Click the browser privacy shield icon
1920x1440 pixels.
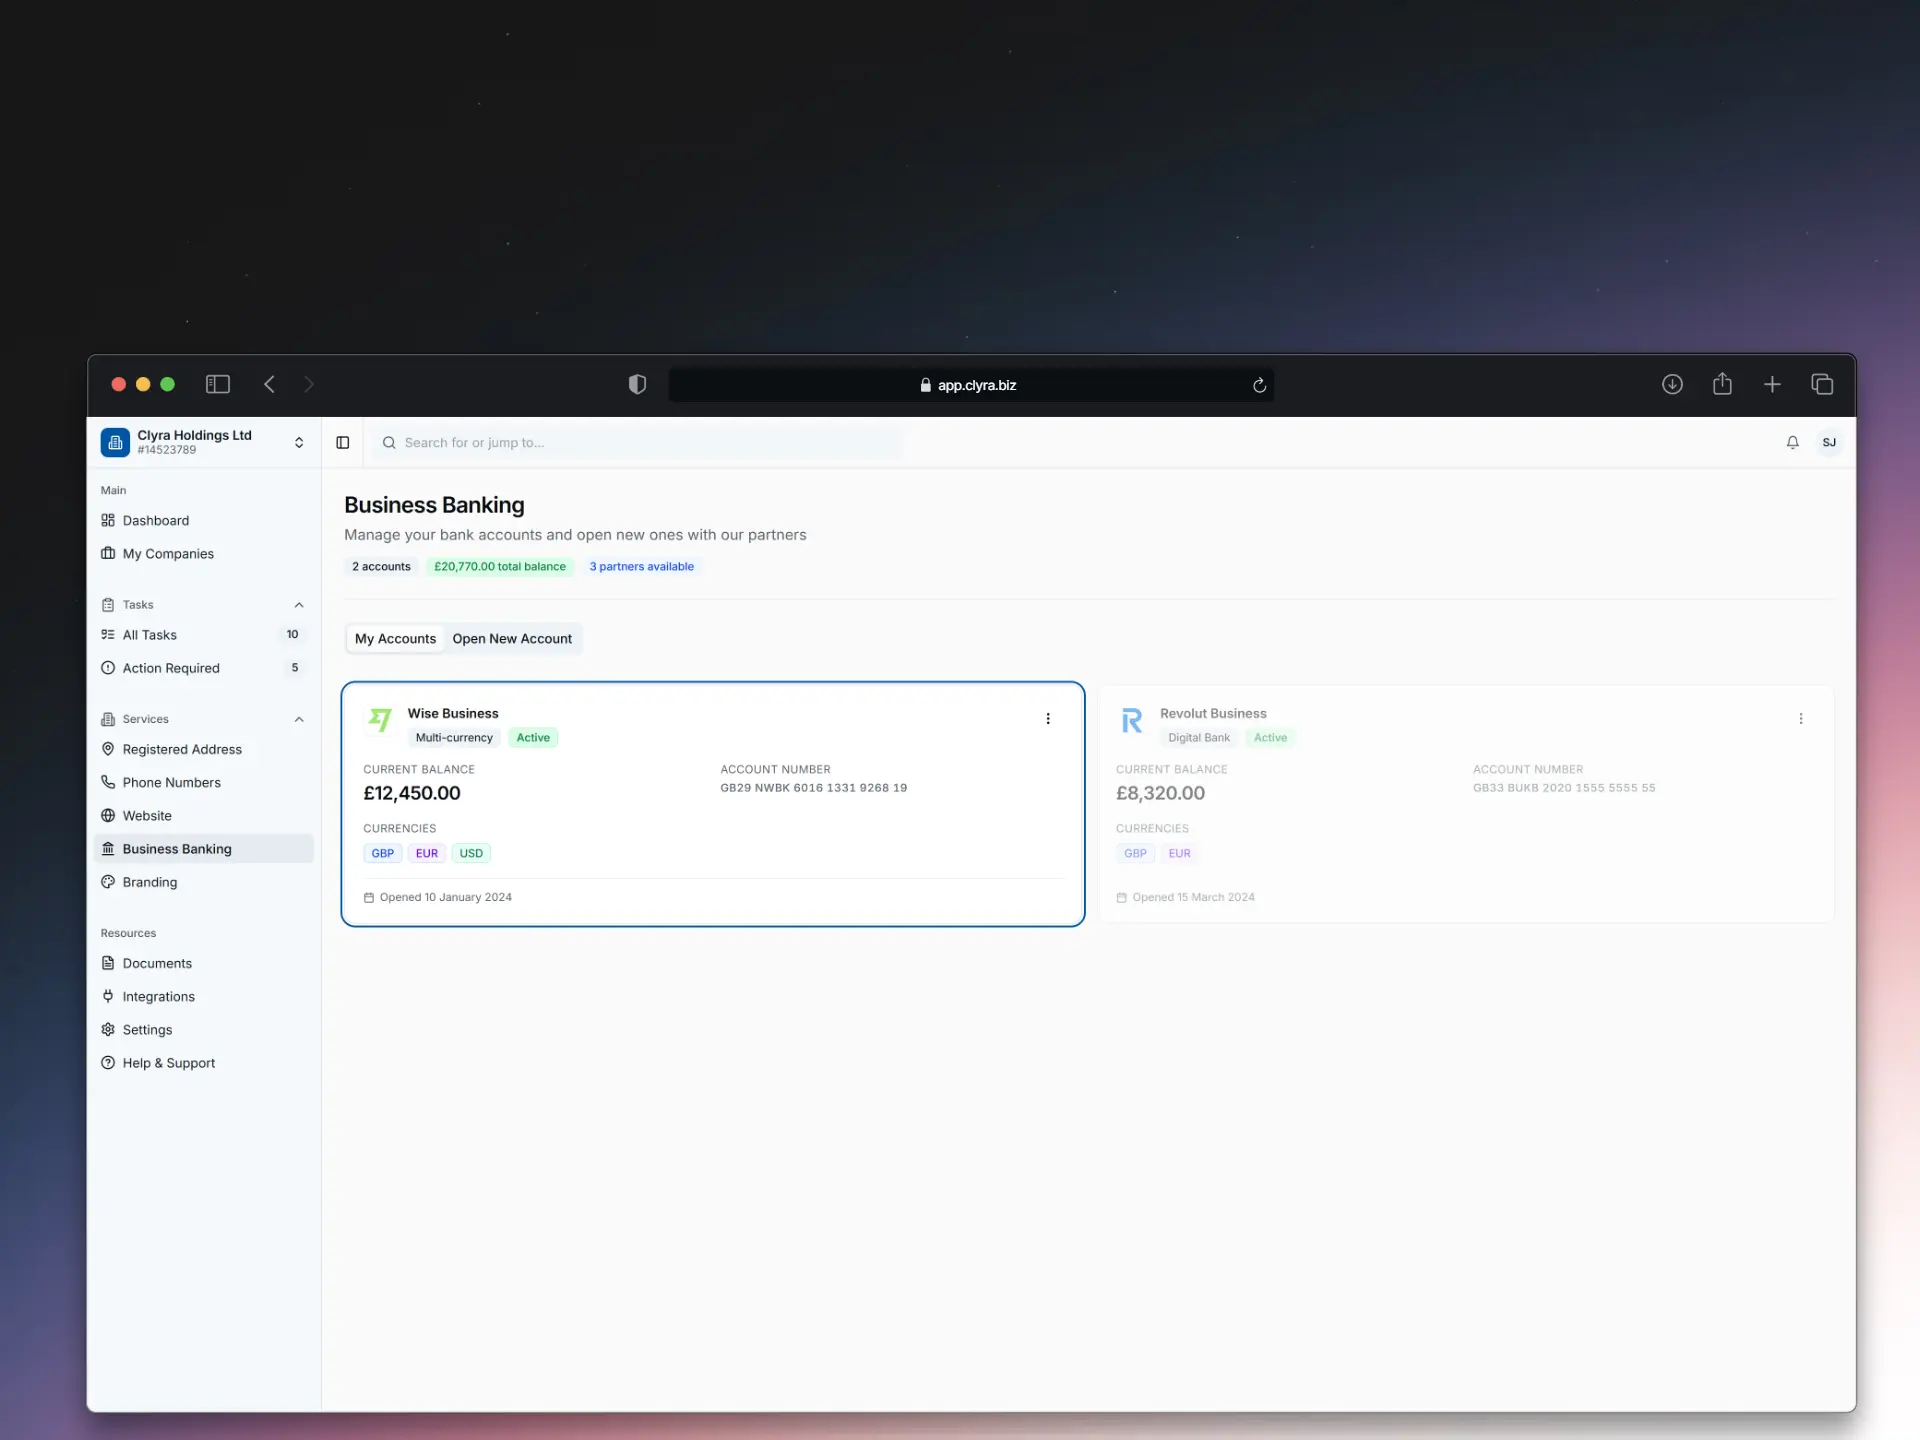click(637, 384)
